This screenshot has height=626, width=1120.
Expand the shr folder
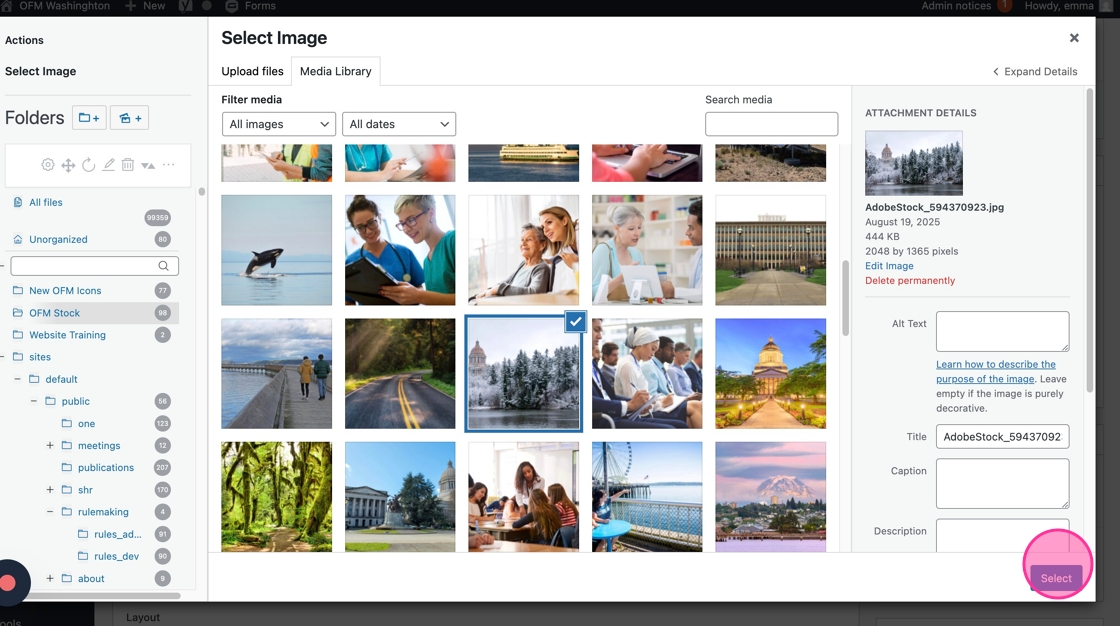pyautogui.click(x=50, y=490)
